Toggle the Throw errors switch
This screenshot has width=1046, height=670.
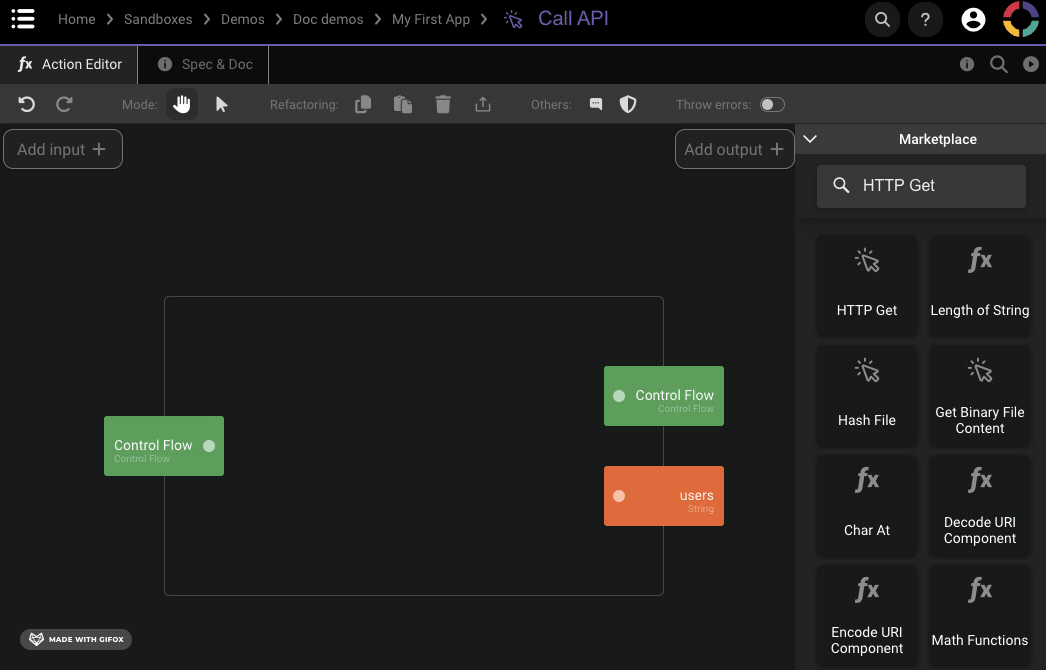tap(772, 104)
